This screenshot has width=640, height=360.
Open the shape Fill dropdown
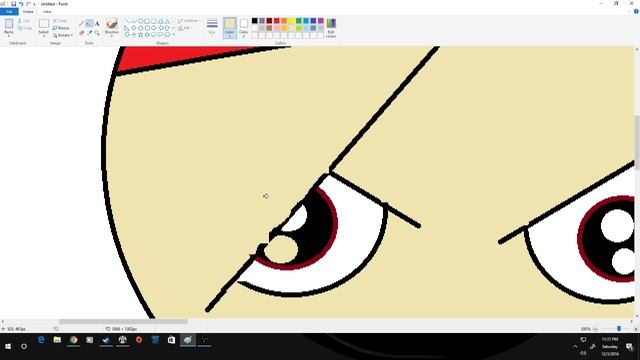(184, 28)
